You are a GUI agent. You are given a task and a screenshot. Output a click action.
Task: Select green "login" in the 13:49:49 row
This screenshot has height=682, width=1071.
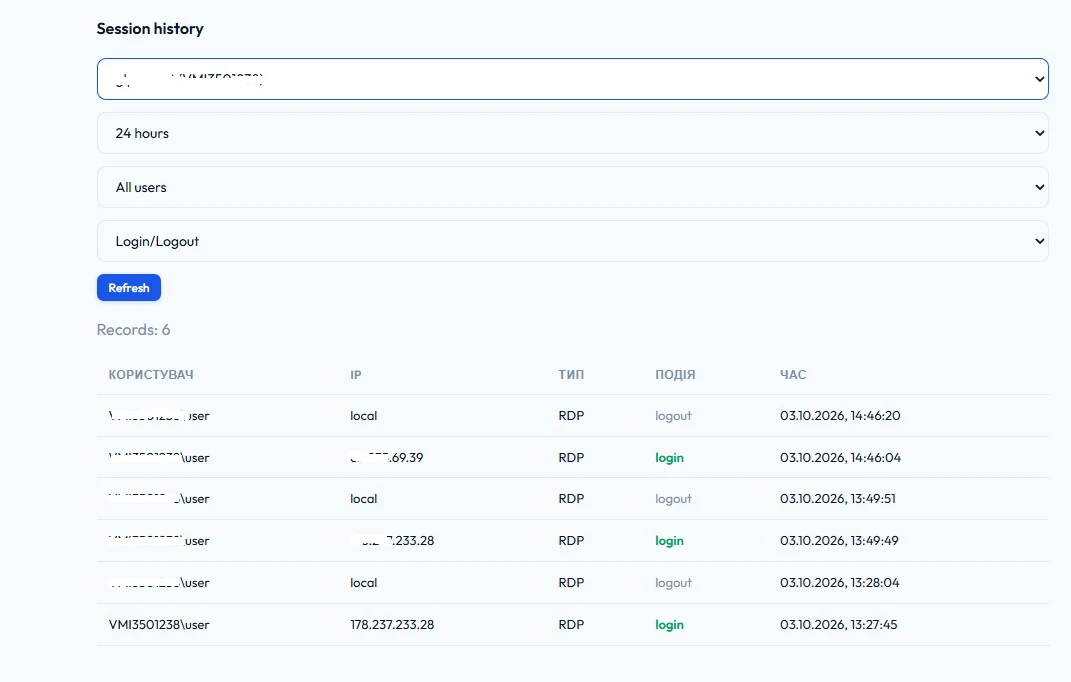[669, 541]
